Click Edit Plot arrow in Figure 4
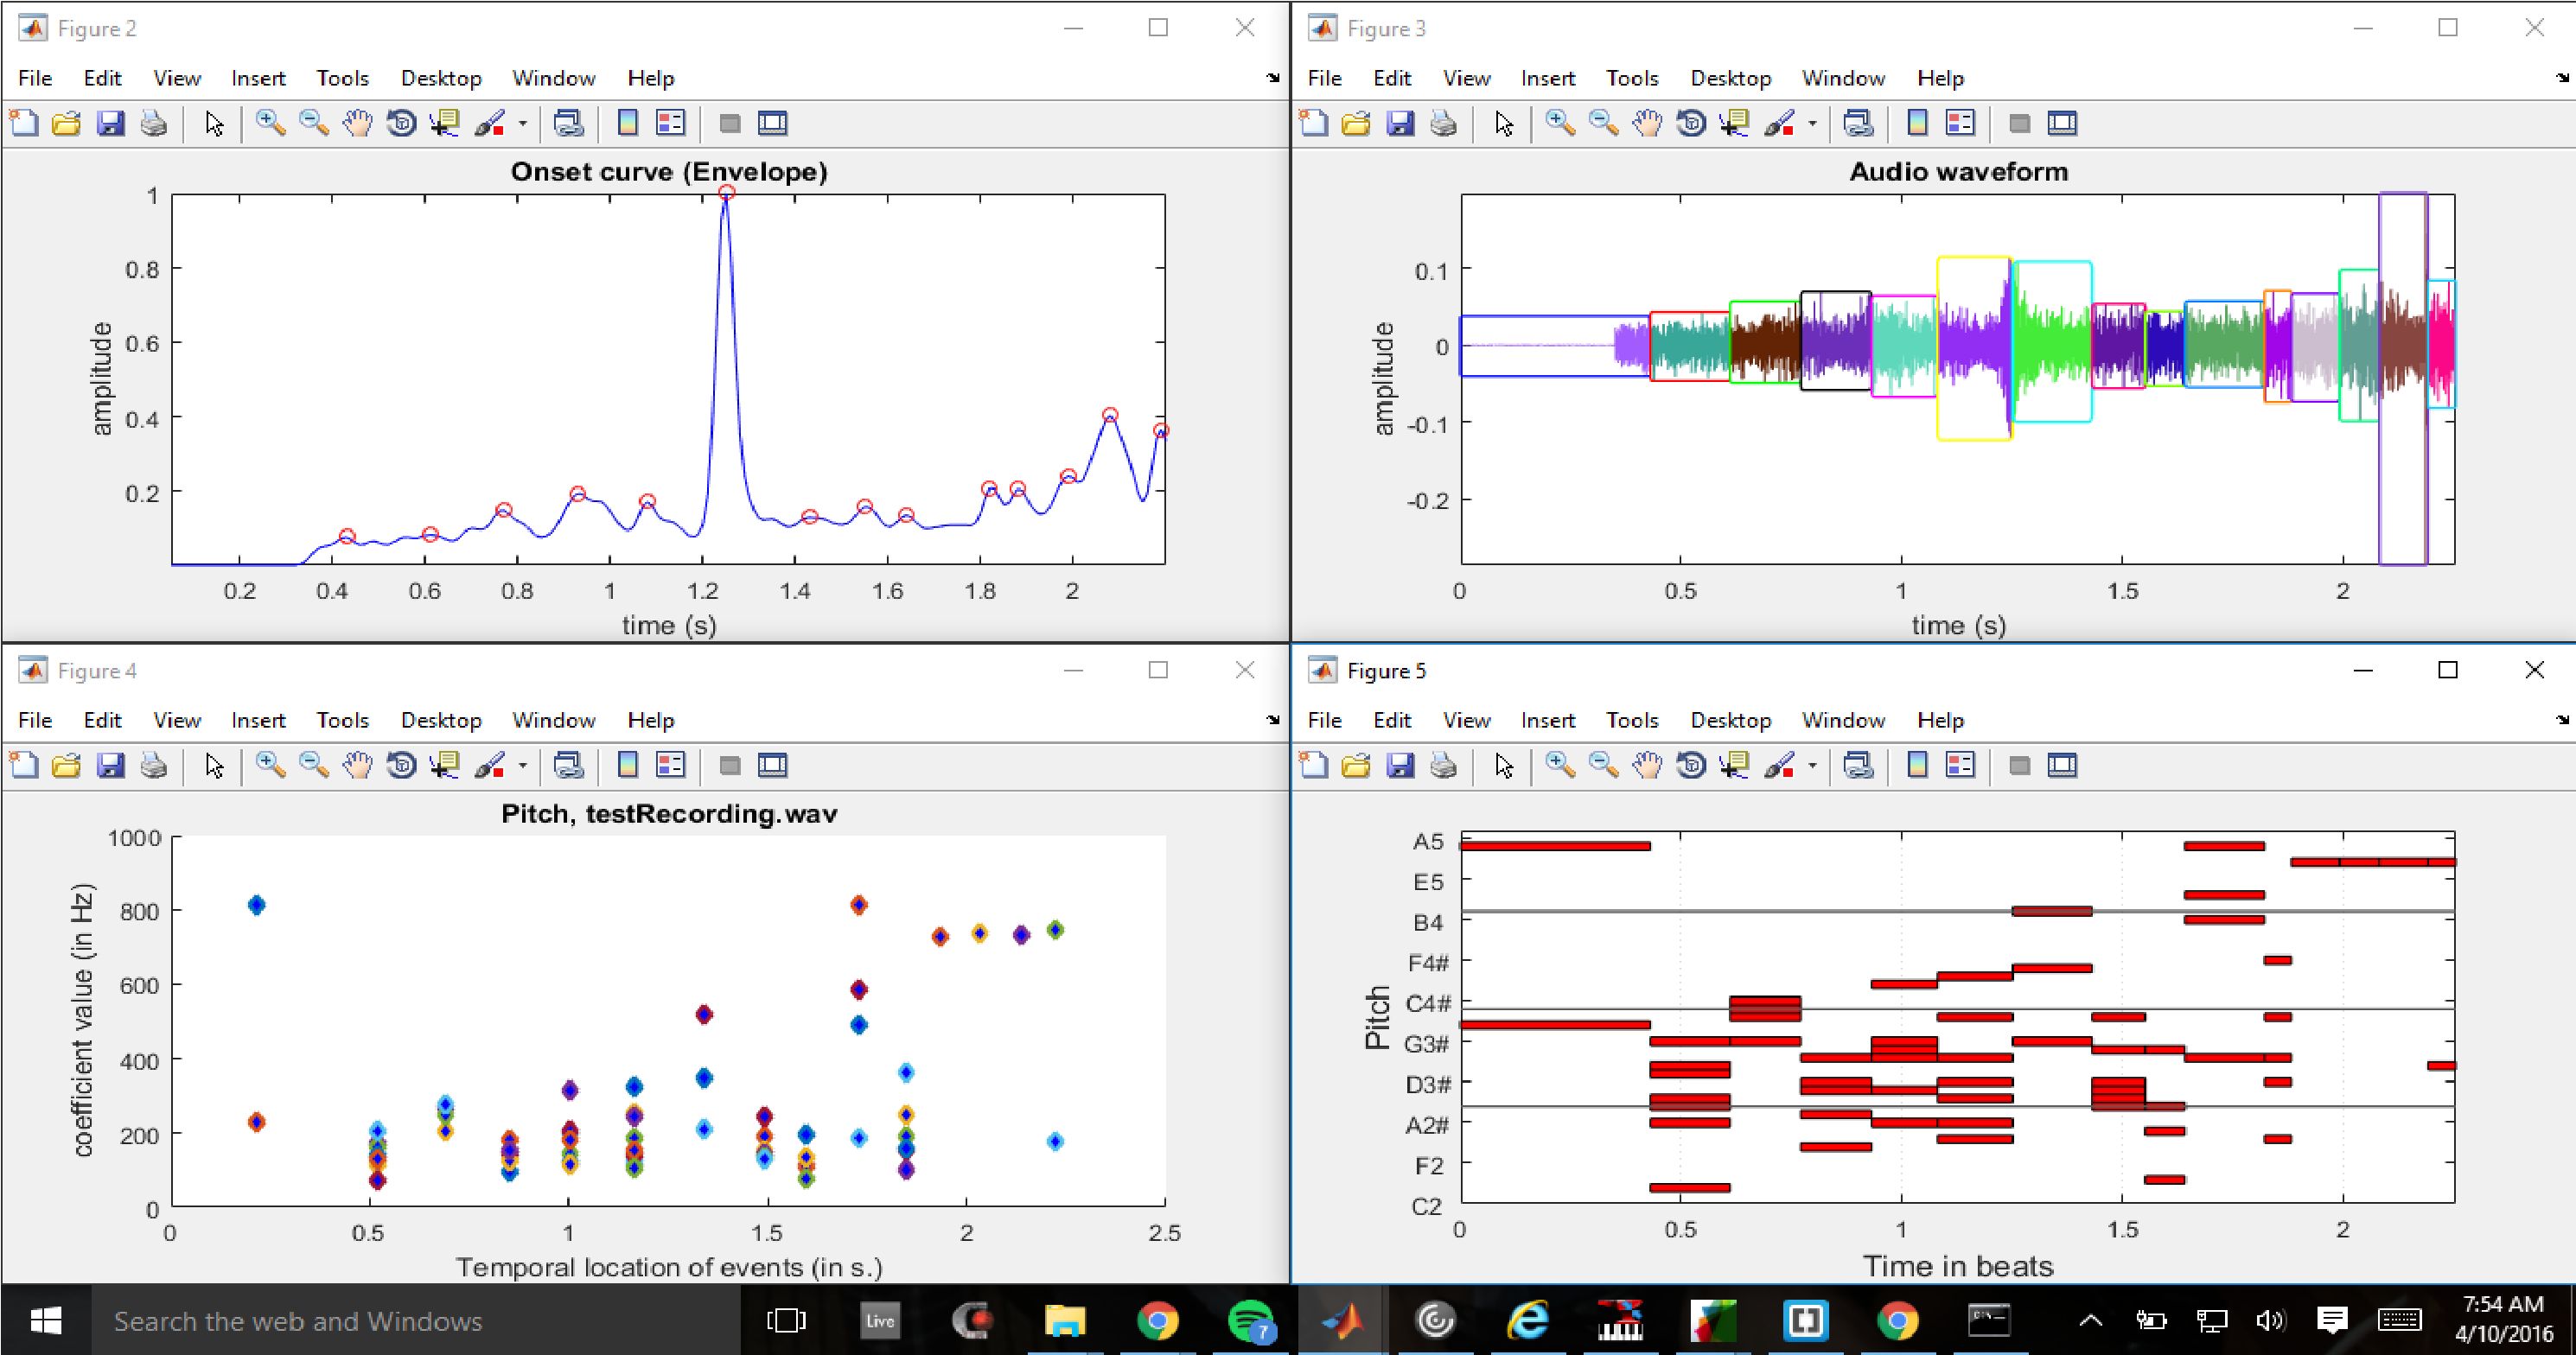 (x=214, y=766)
